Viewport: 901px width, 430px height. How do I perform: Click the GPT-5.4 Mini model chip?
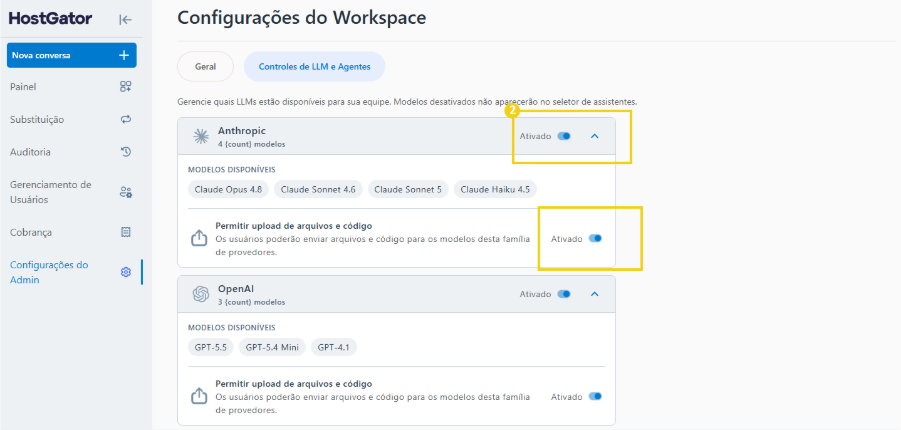[272, 347]
